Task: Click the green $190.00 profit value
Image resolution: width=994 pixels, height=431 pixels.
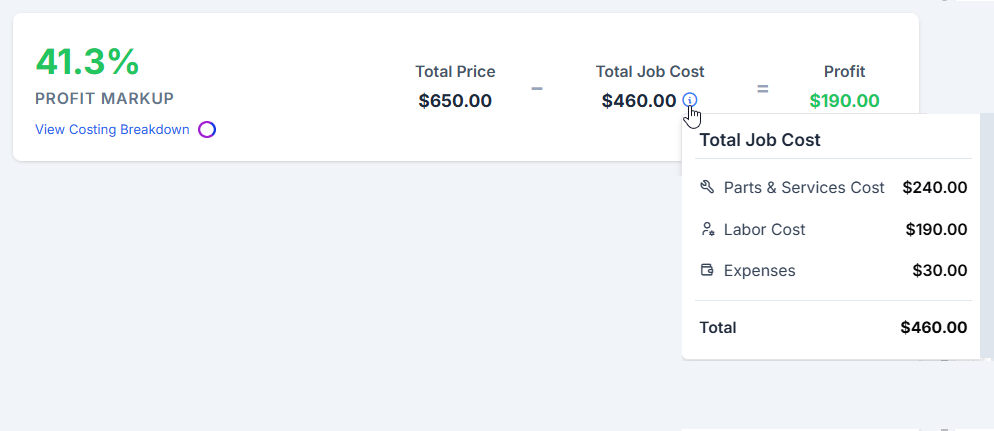Action: [x=844, y=100]
